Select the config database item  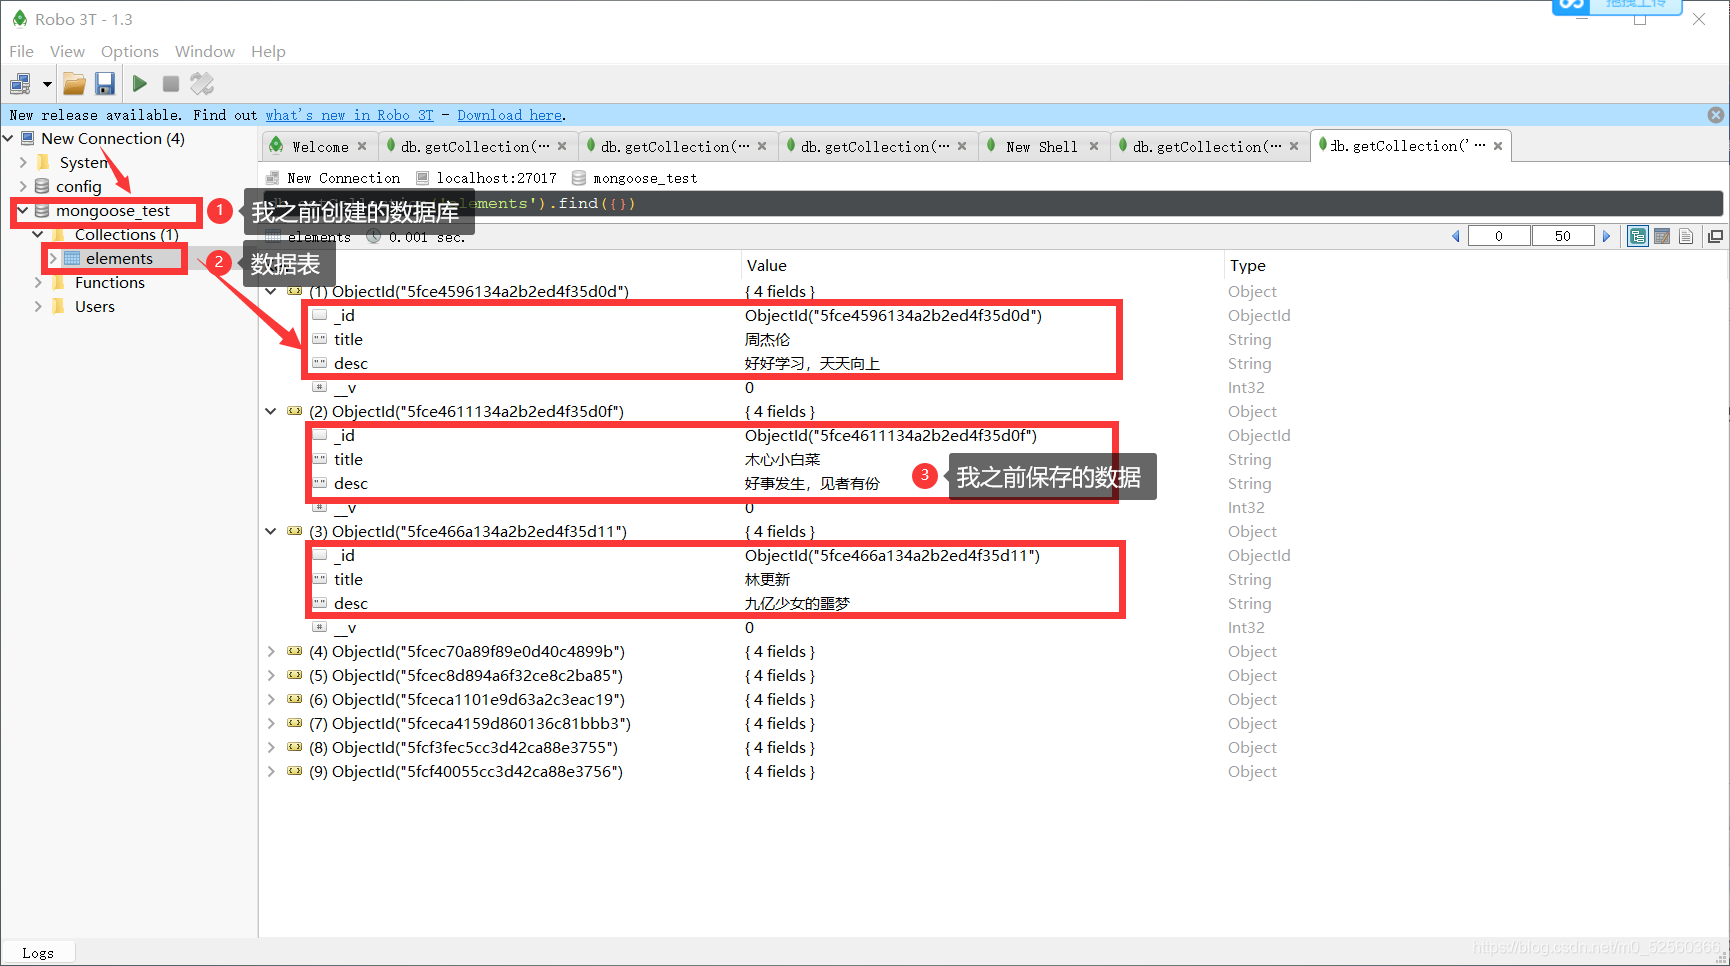click(x=78, y=186)
